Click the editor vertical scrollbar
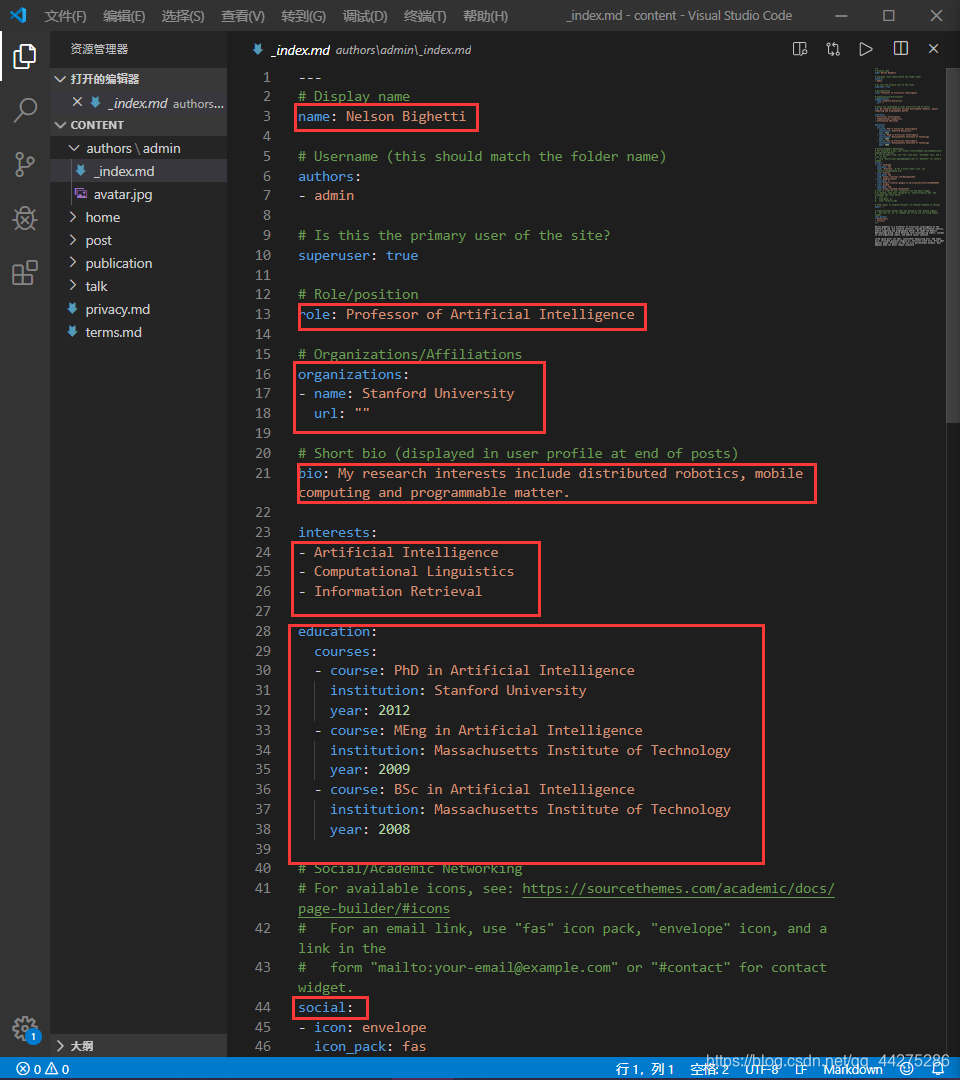Image resolution: width=960 pixels, height=1080 pixels. coord(953,246)
